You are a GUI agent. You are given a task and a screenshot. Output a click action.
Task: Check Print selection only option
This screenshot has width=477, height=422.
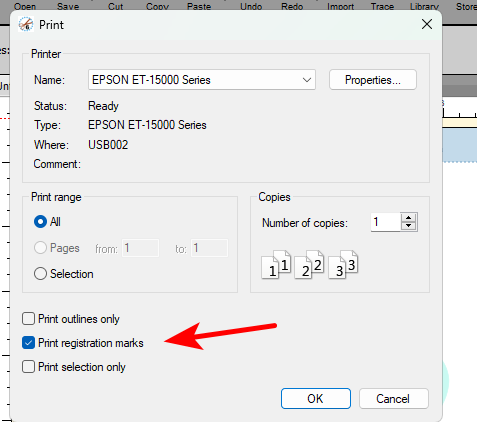28,367
